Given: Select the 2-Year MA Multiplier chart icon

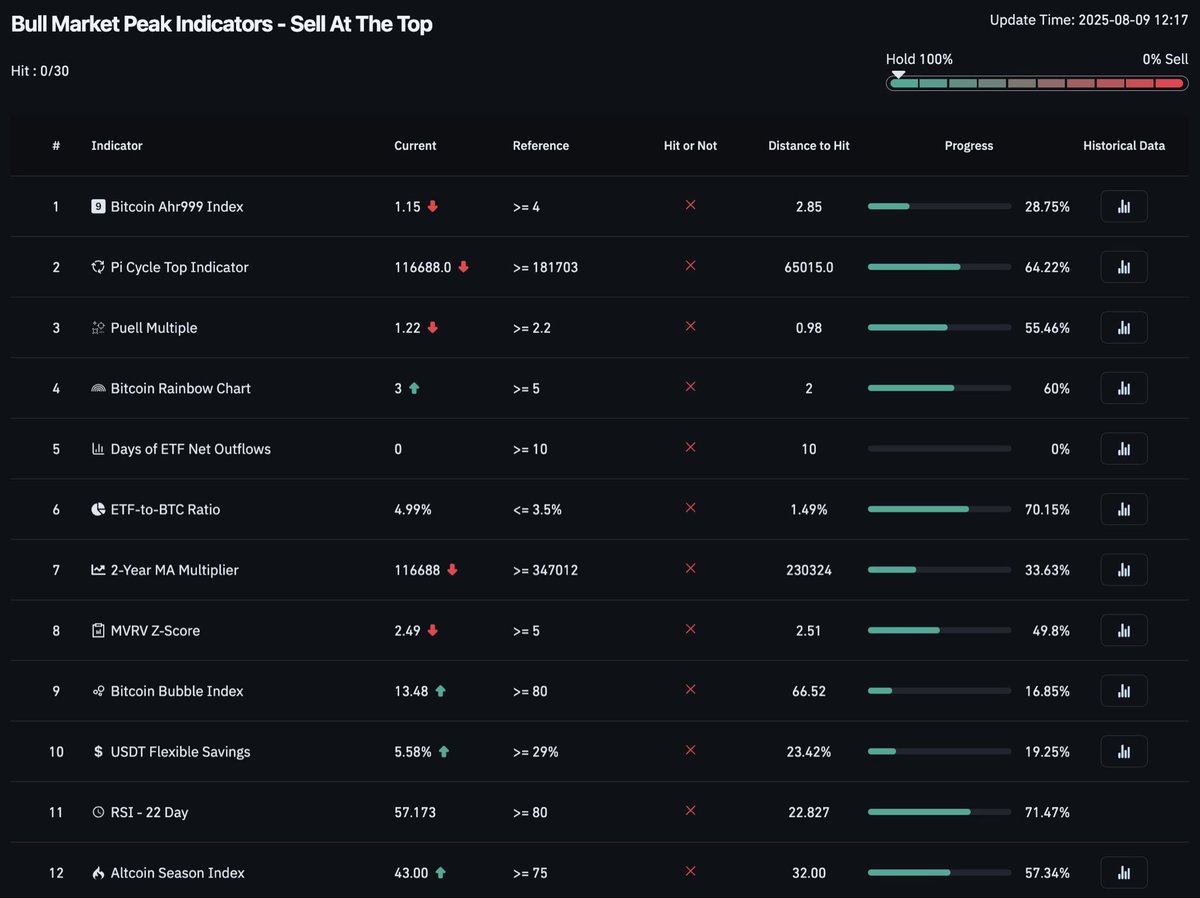Looking at the screenshot, I should [97, 570].
